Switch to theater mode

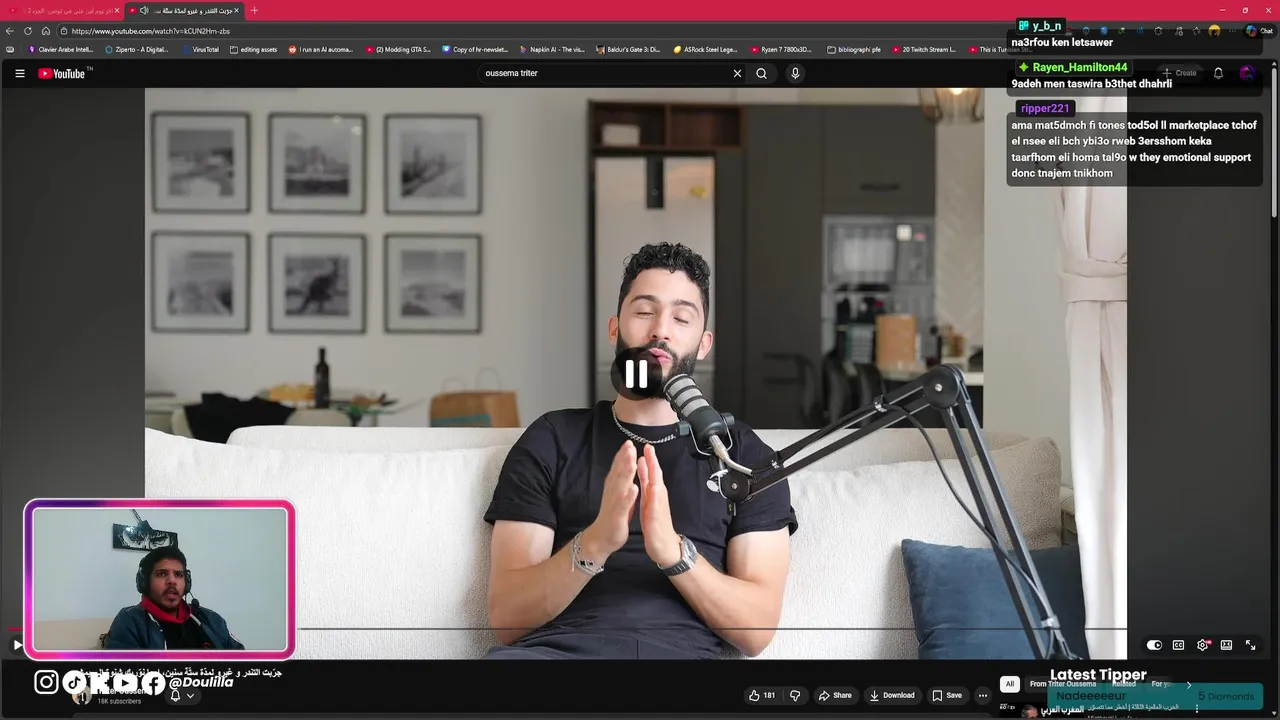[x=1226, y=645]
